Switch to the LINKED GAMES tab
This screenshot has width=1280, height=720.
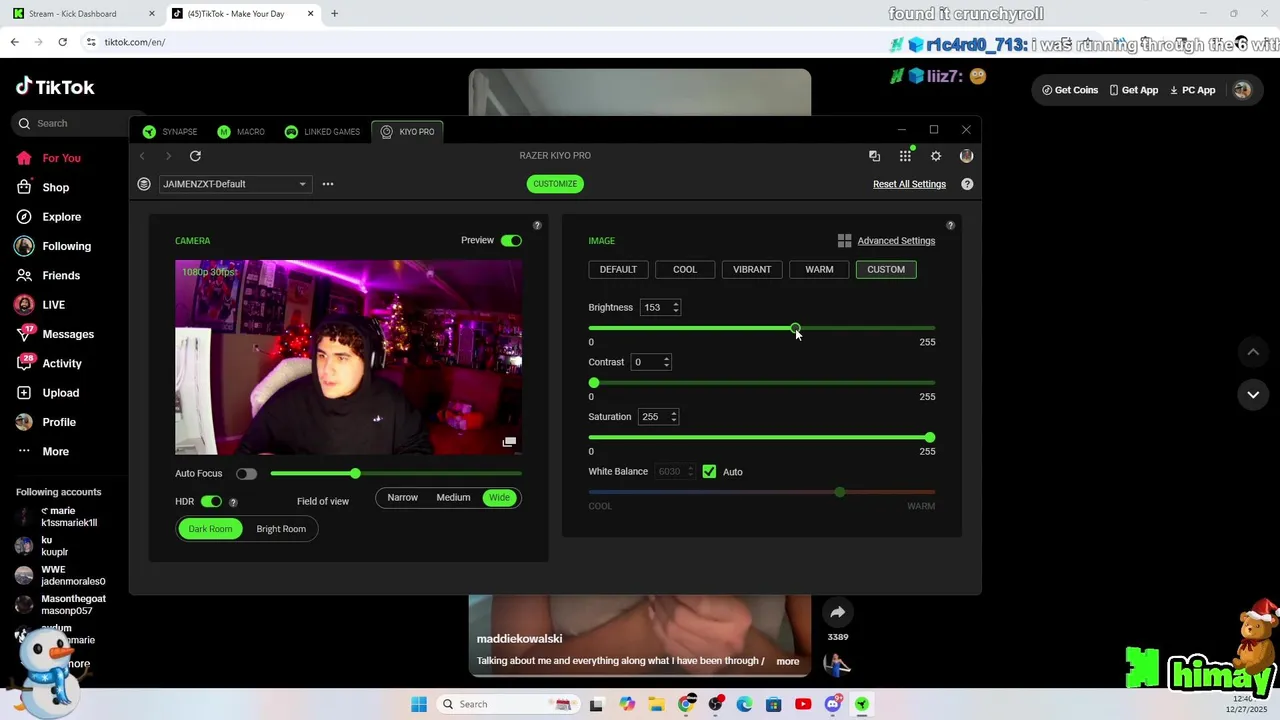pyautogui.click(x=321, y=132)
